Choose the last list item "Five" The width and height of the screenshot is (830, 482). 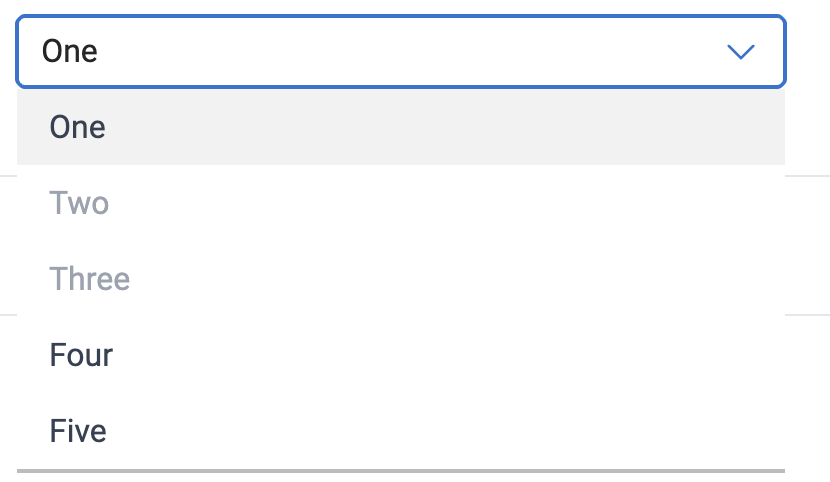[78, 431]
